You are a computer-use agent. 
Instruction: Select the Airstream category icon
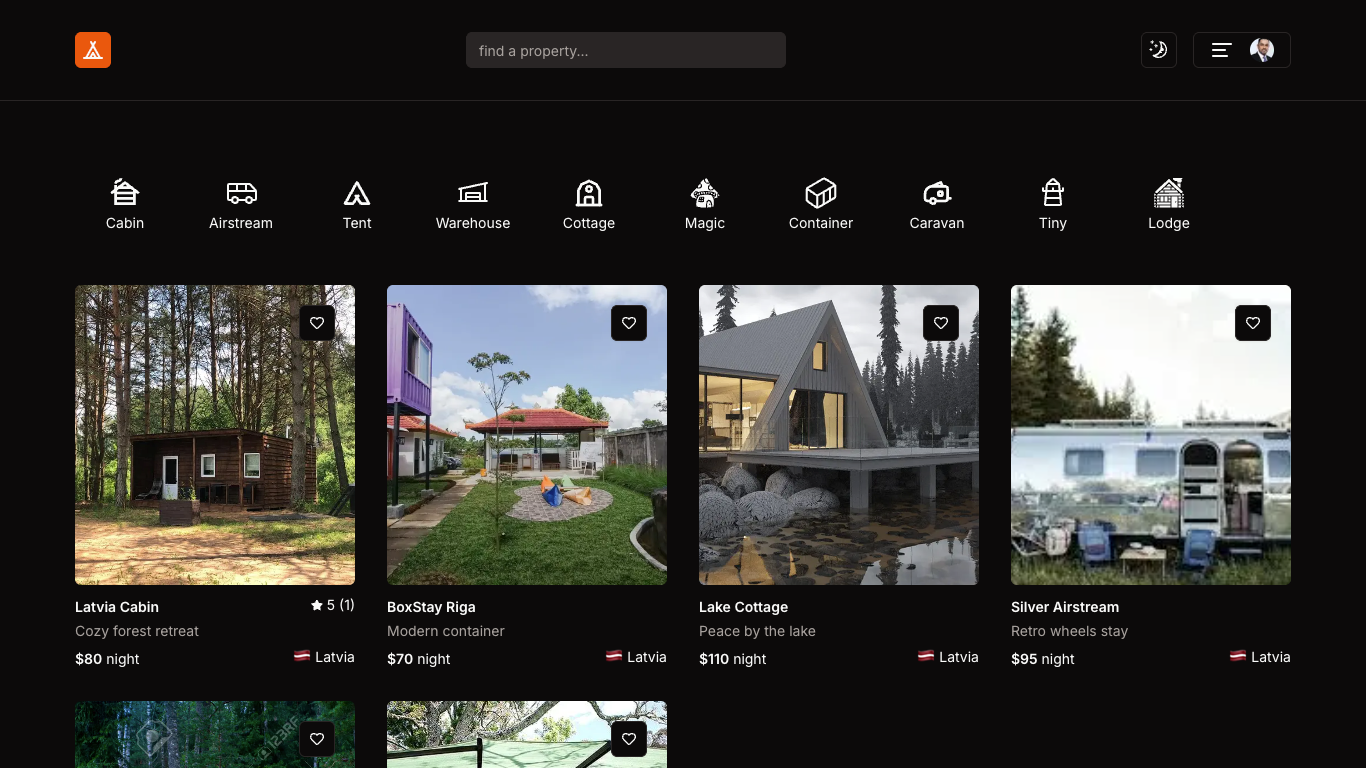pos(241,204)
